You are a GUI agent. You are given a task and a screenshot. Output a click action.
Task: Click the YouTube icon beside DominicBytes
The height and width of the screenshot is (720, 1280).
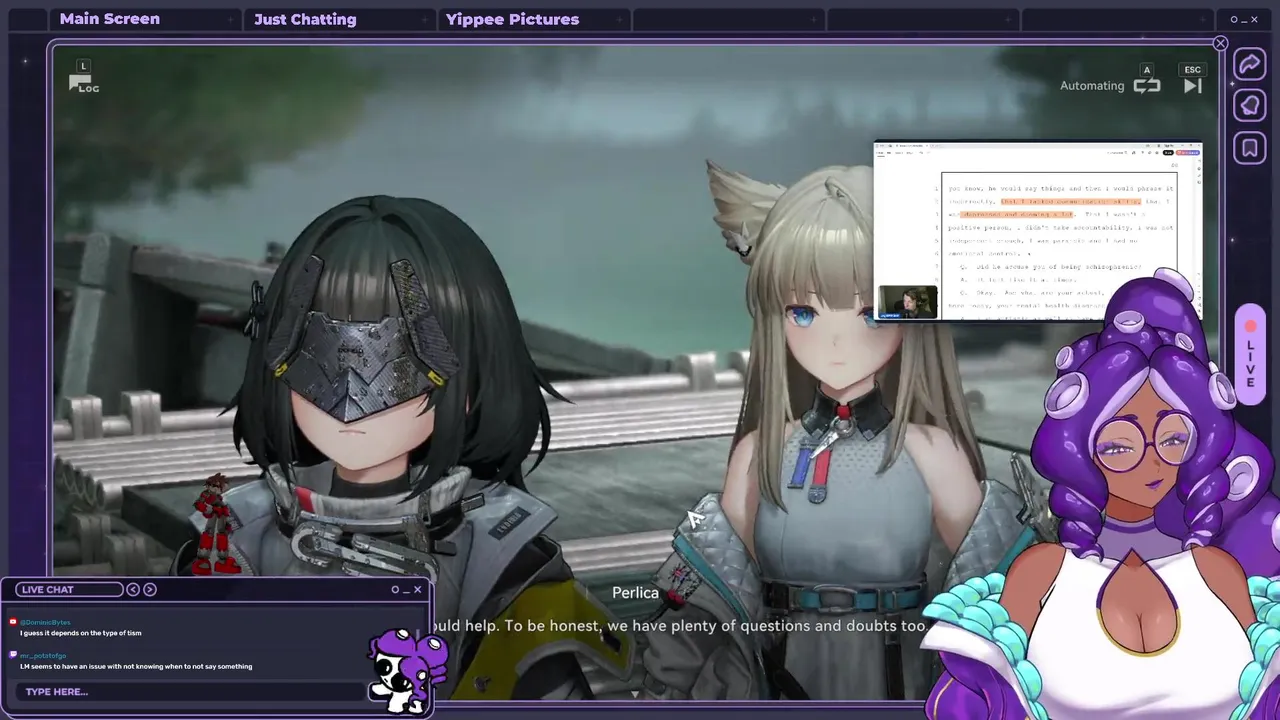tap(13, 622)
